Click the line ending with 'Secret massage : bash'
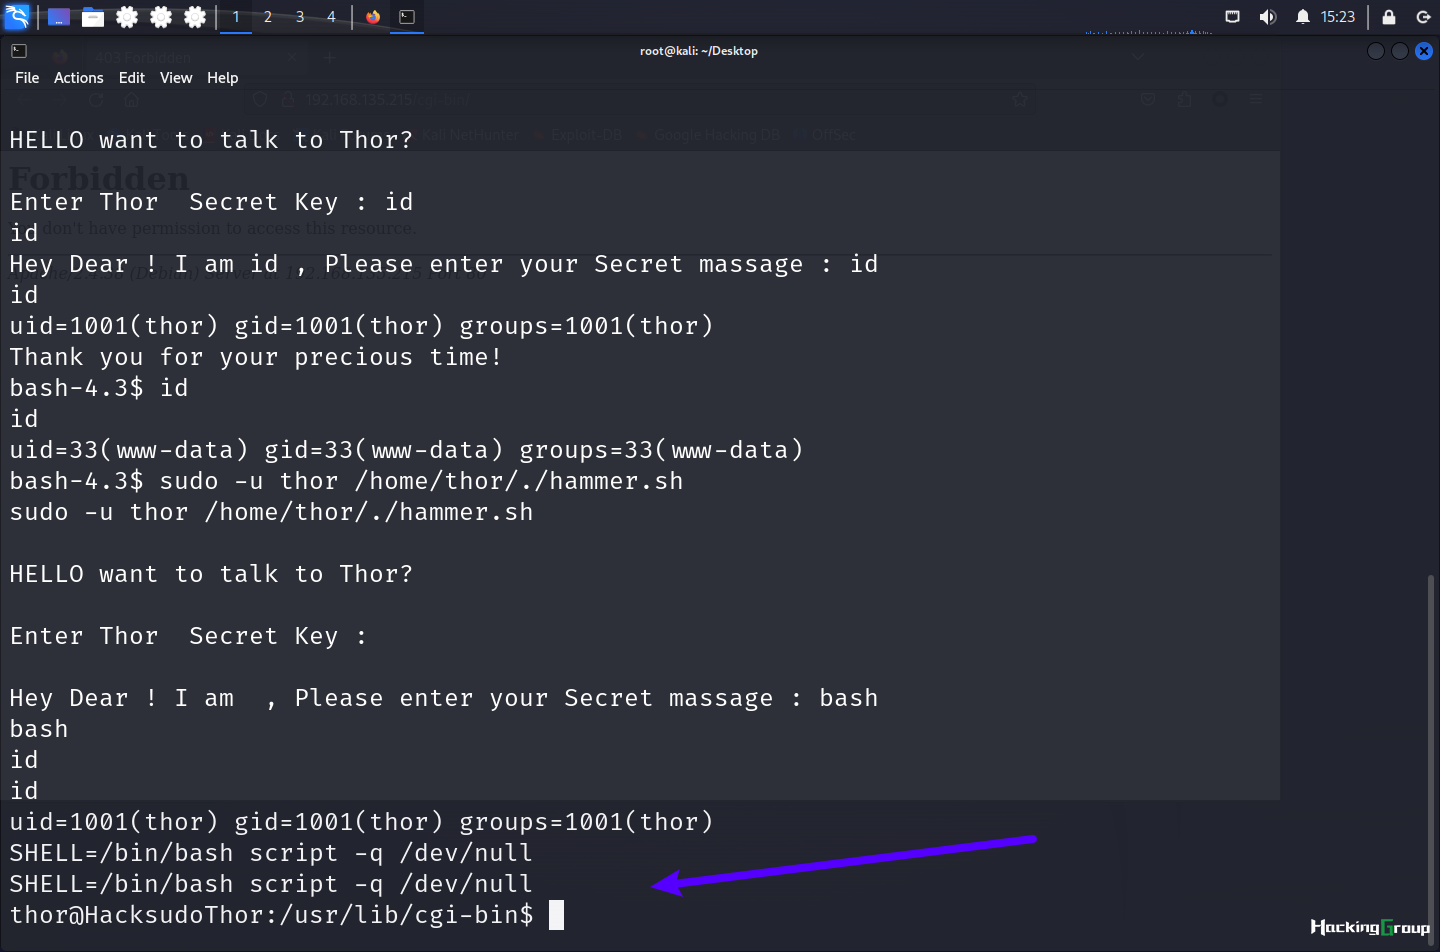Screen dimensions: 1440x952 [444, 698]
